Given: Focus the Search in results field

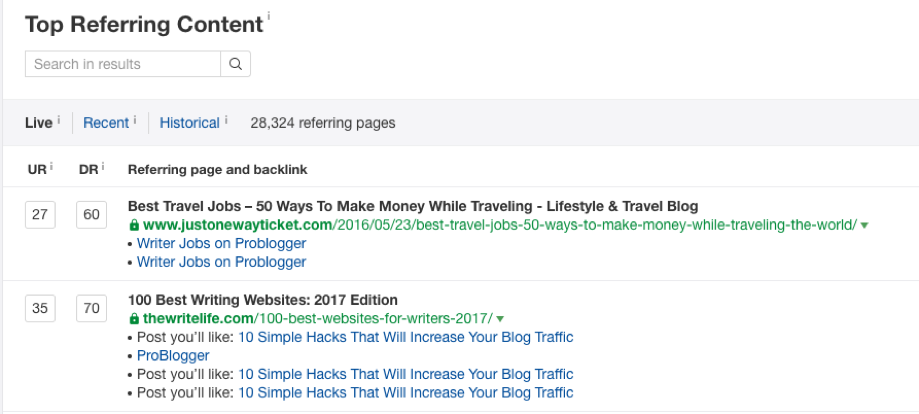Looking at the screenshot, I should tap(123, 64).
